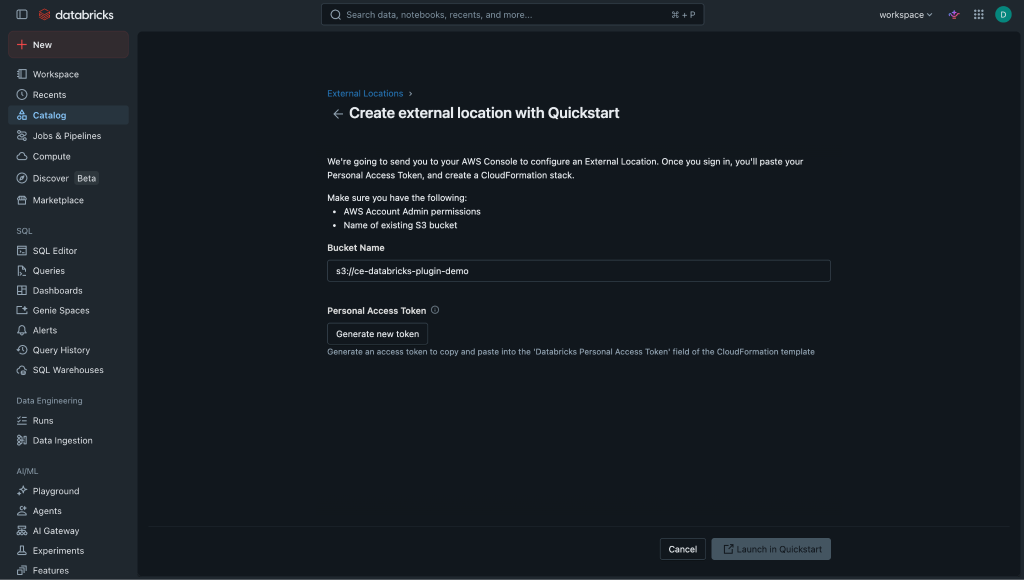Click the Alerts bell icon

click(22, 330)
